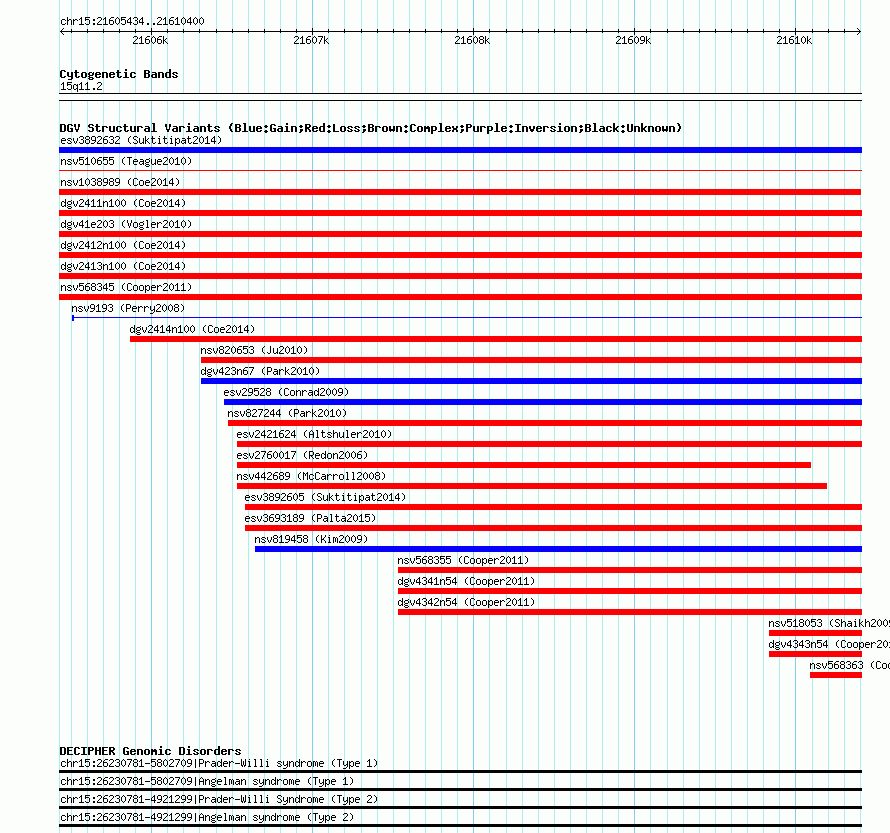
Task: Click the red dgv4342n54 loss bar
Action: 630,612
